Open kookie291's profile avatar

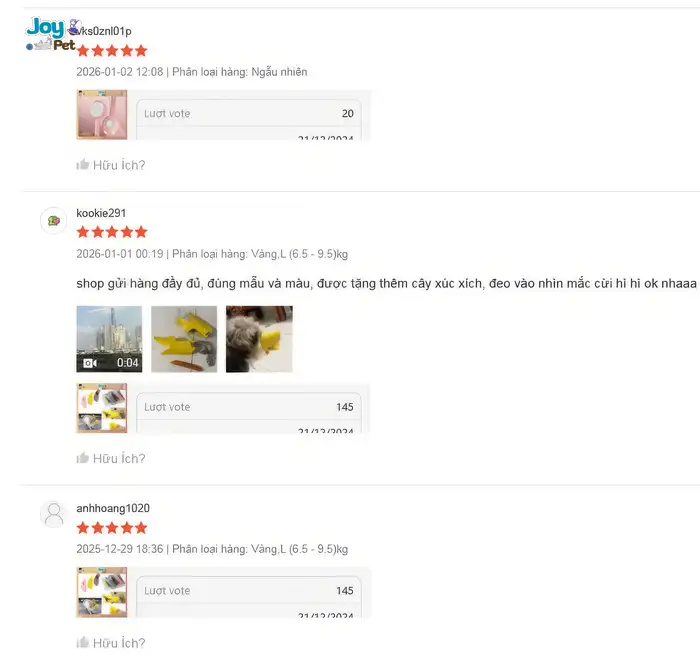pyautogui.click(x=54, y=220)
